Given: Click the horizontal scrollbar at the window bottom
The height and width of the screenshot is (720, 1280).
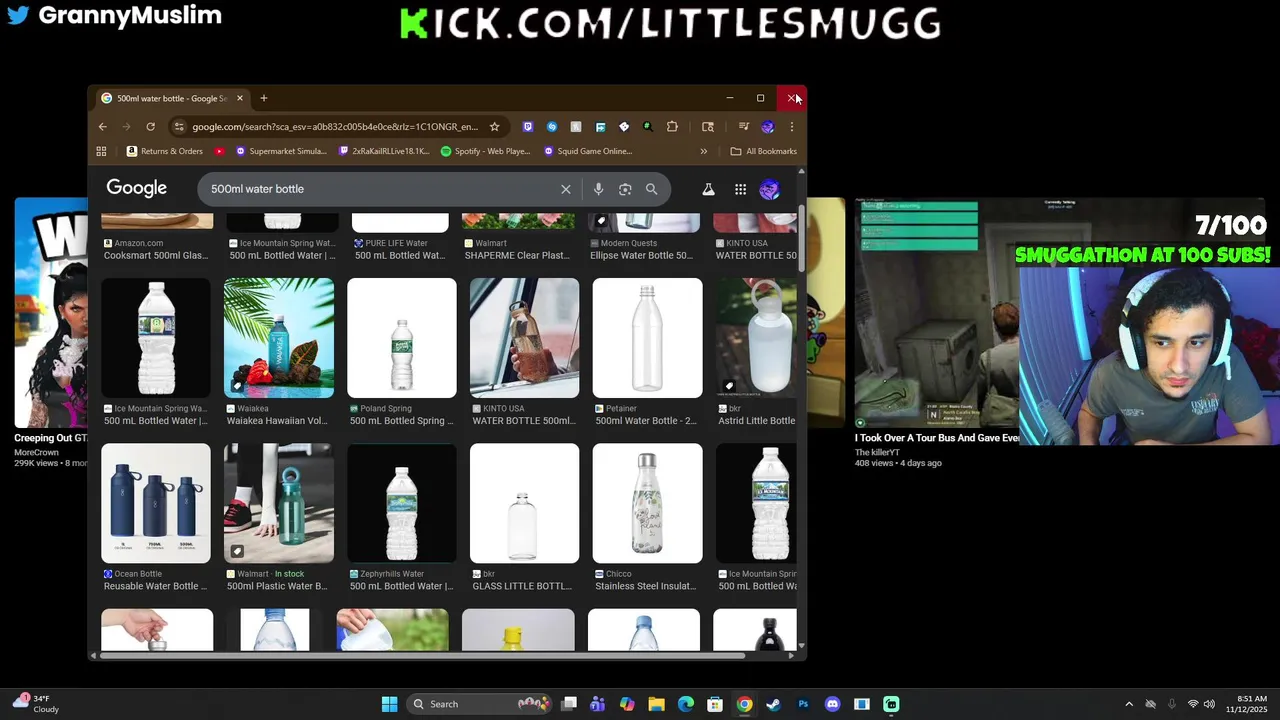Looking at the screenshot, I should point(420,656).
